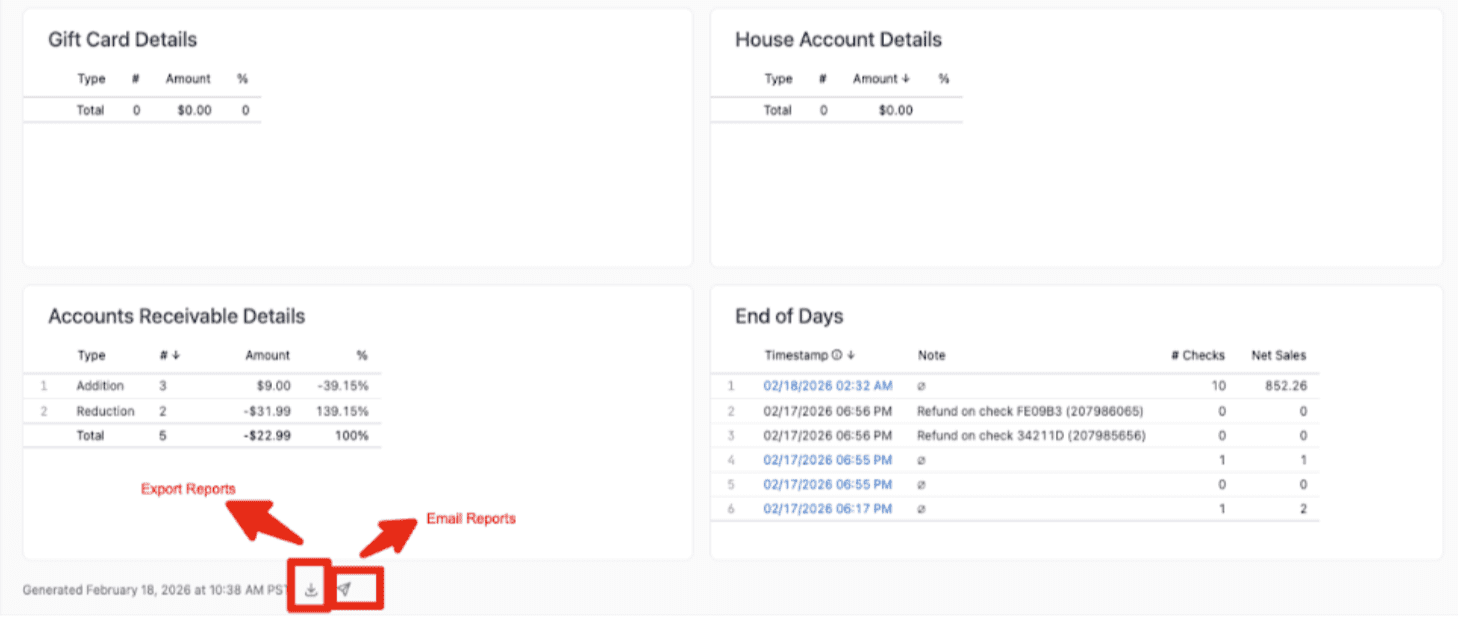
Task: Click the Email Reports paper plane icon
Action: tap(344, 589)
